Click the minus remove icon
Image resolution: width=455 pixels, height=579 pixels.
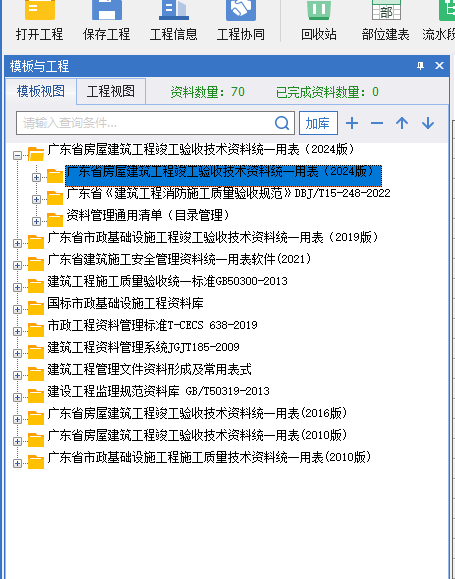click(x=377, y=123)
